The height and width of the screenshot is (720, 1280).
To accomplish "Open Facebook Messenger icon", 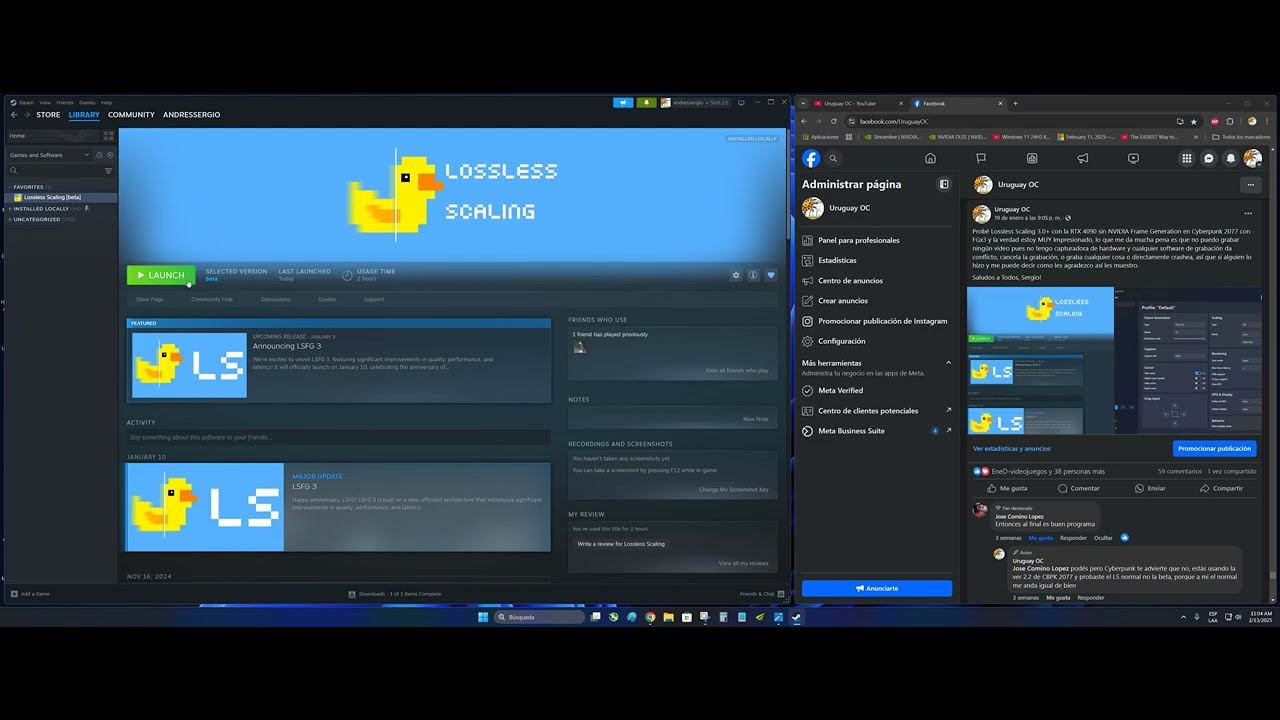I will pyautogui.click(x=1209, y=158).
